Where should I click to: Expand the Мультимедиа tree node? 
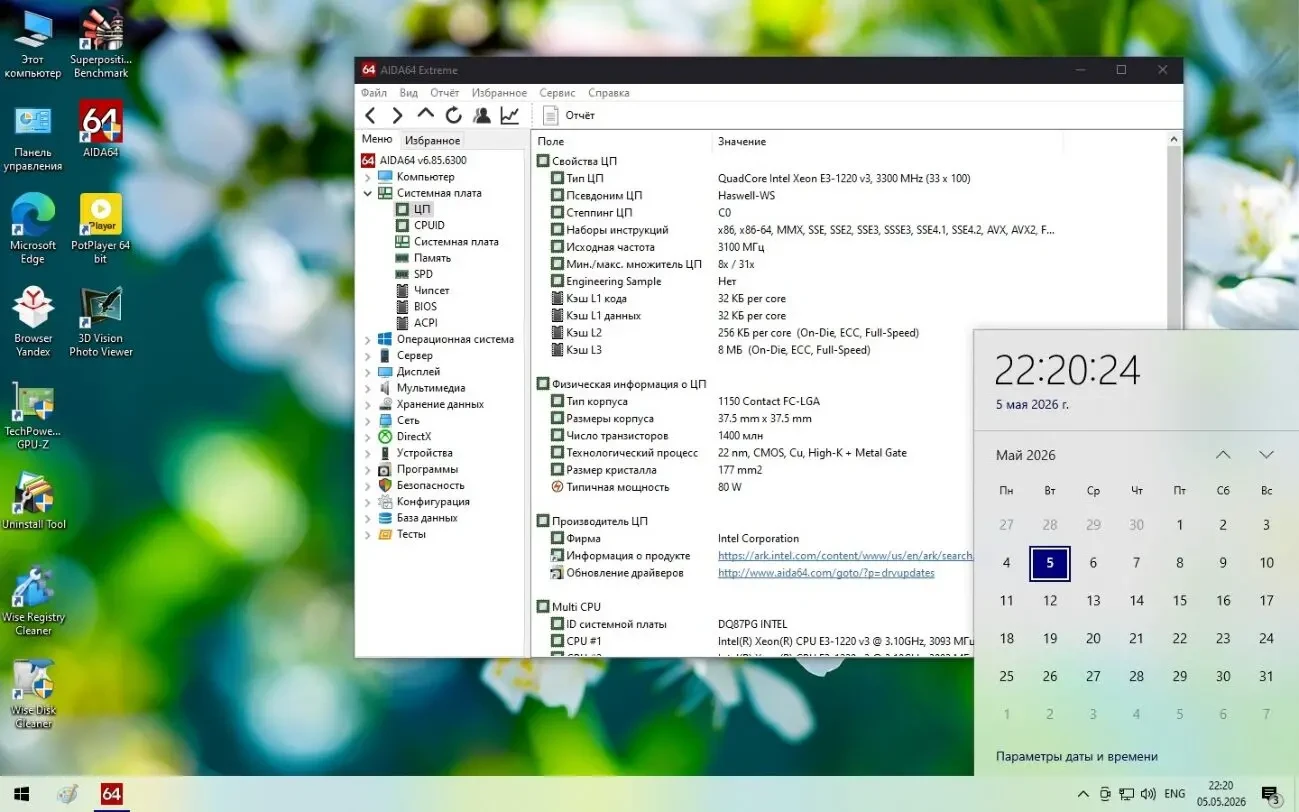point(367,388)
